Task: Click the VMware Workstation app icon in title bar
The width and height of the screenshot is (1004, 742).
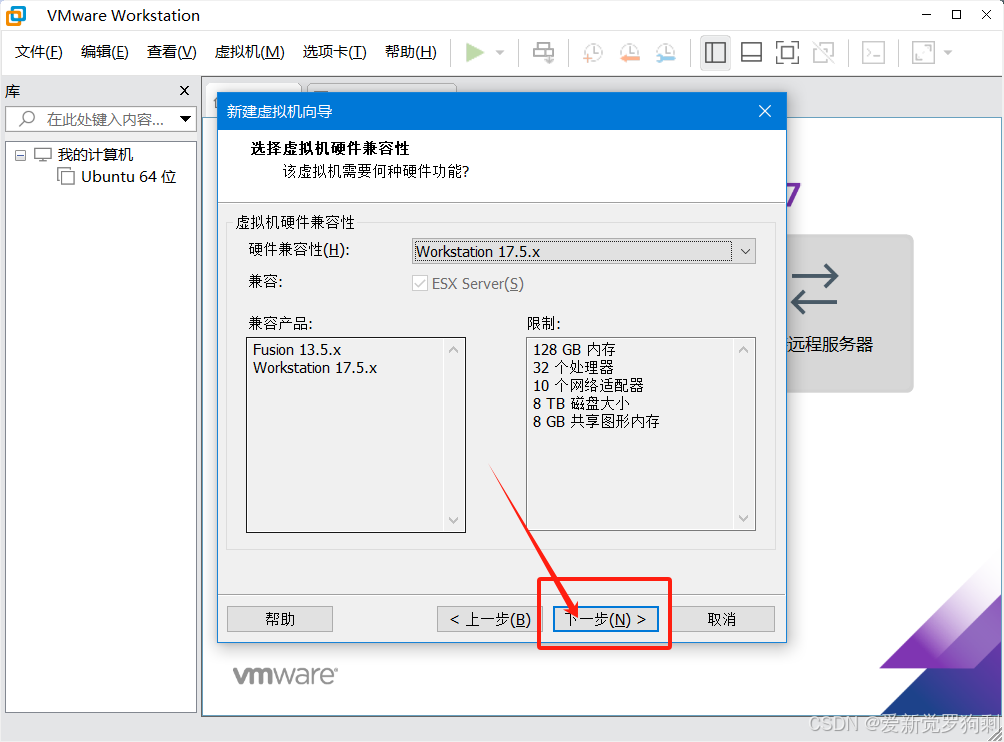Action: click(15, 15)
